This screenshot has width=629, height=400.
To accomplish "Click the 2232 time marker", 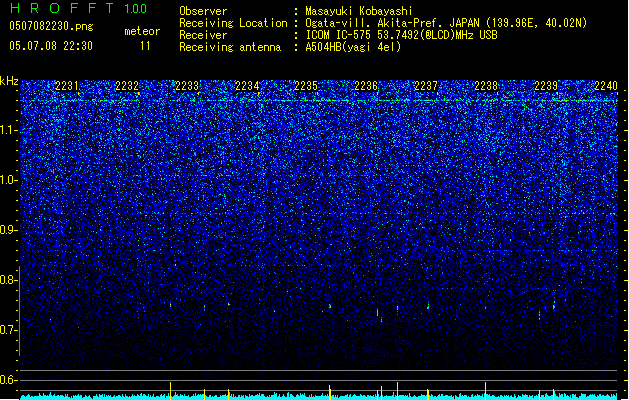I will [127, 86].
